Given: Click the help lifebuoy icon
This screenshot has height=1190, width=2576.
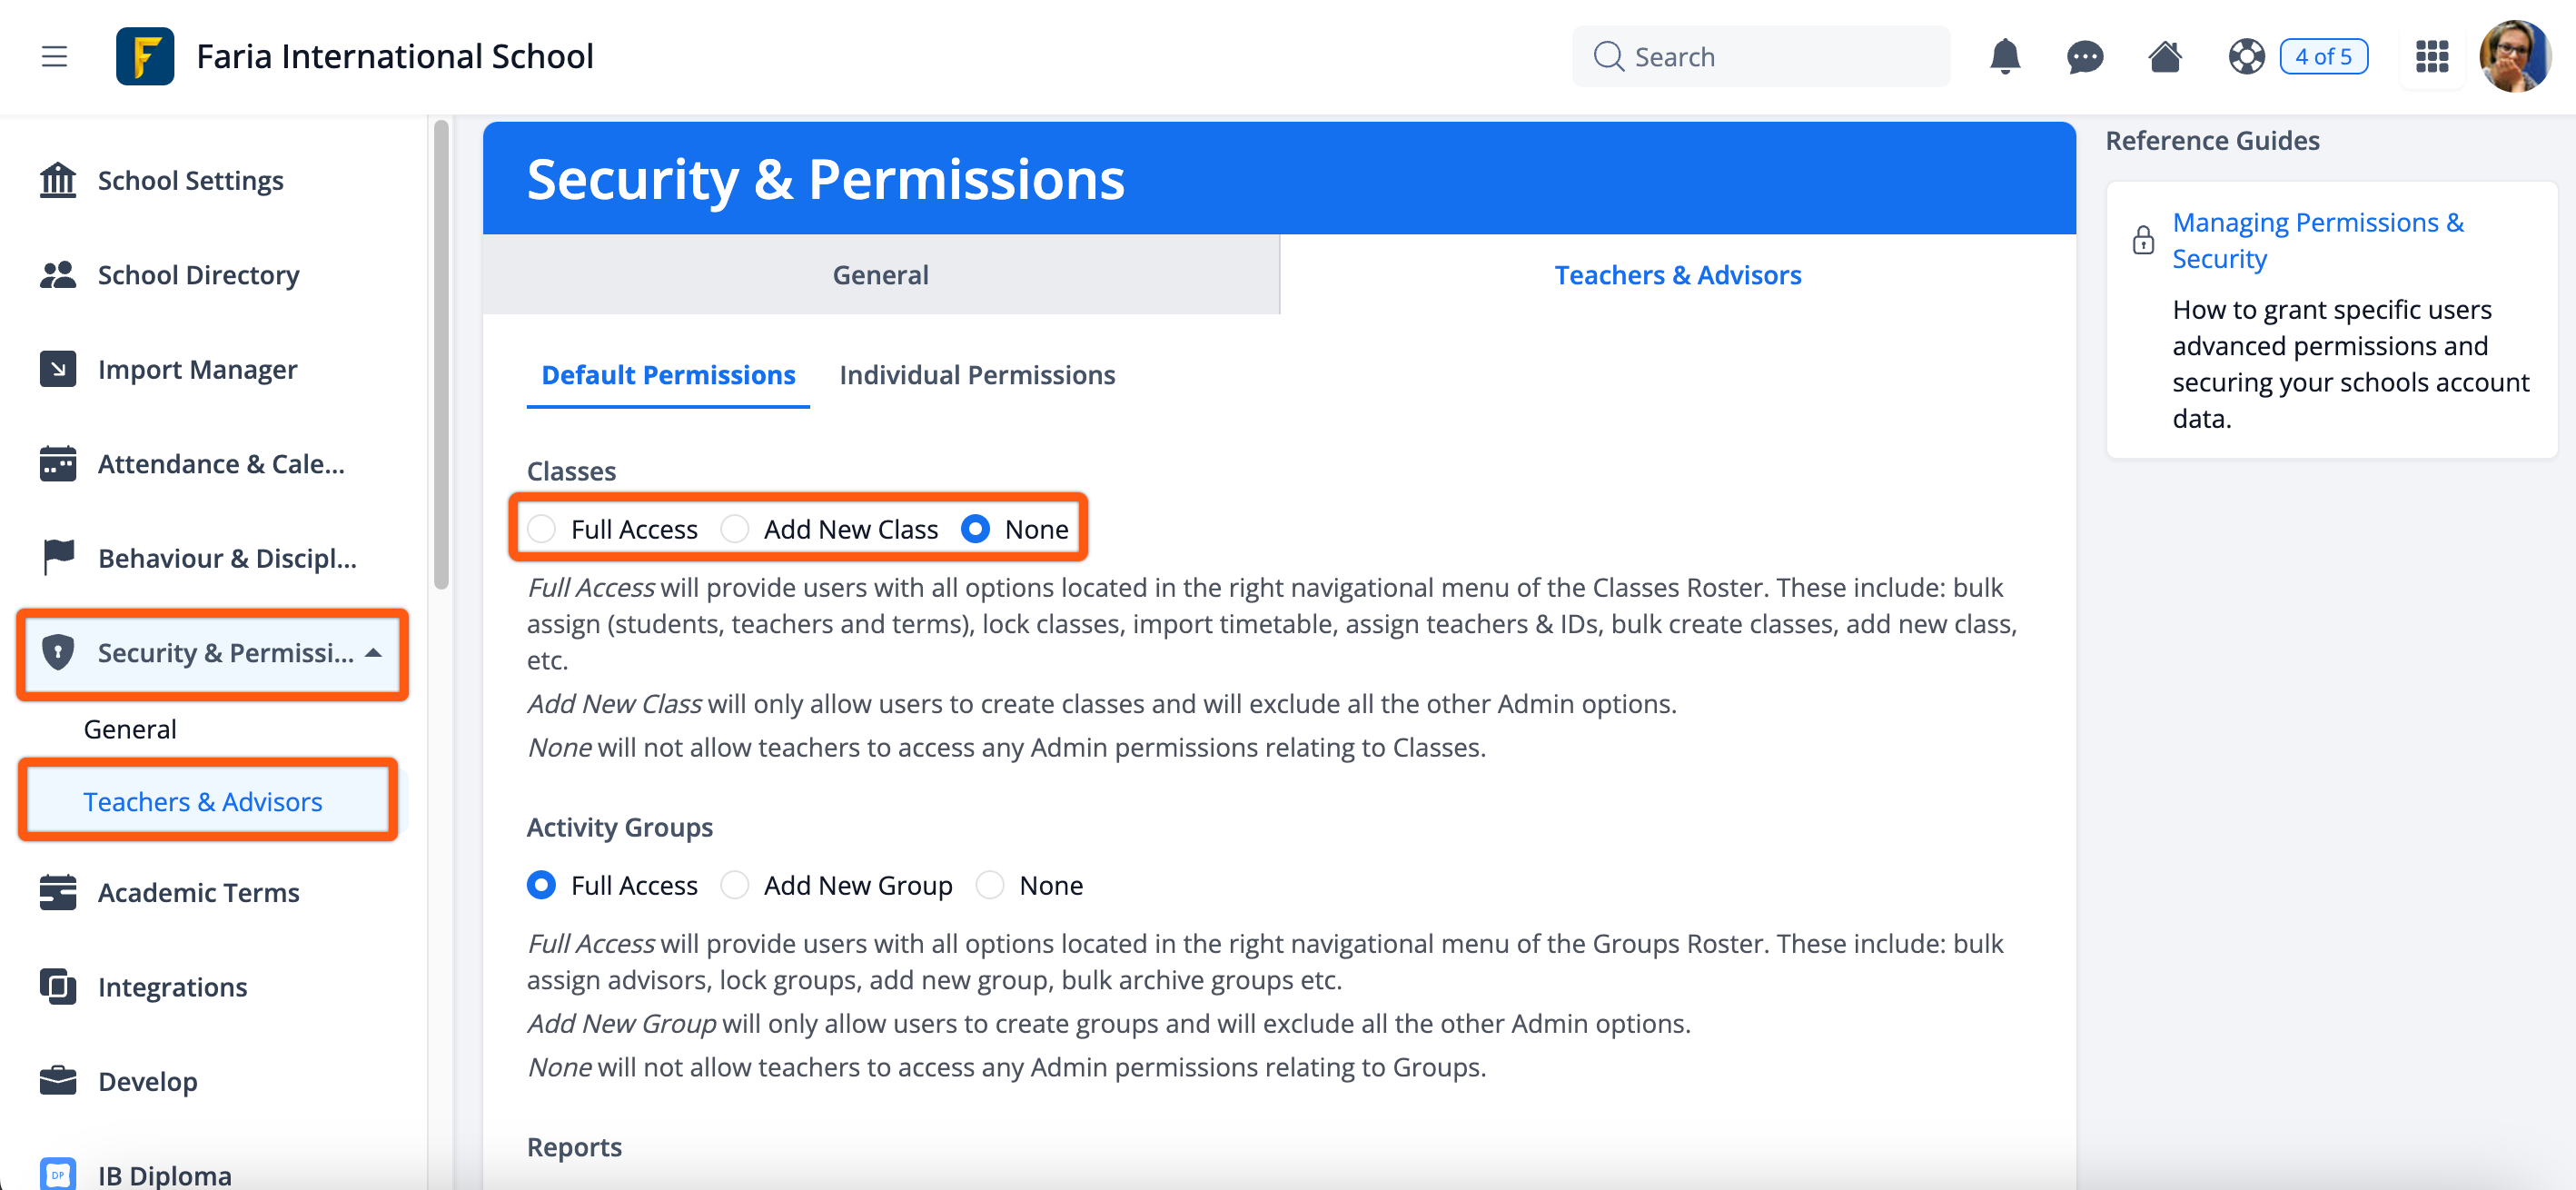Looking at the screenshot, I should 2246,56.
